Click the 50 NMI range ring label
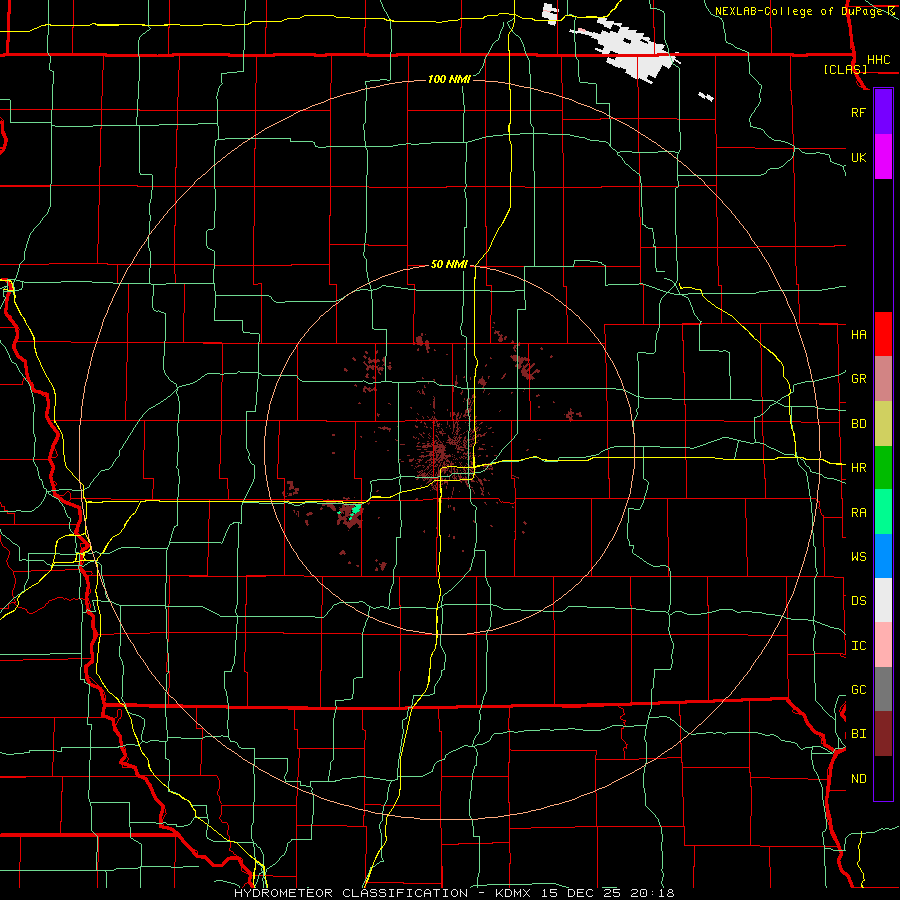 [449, 264]
